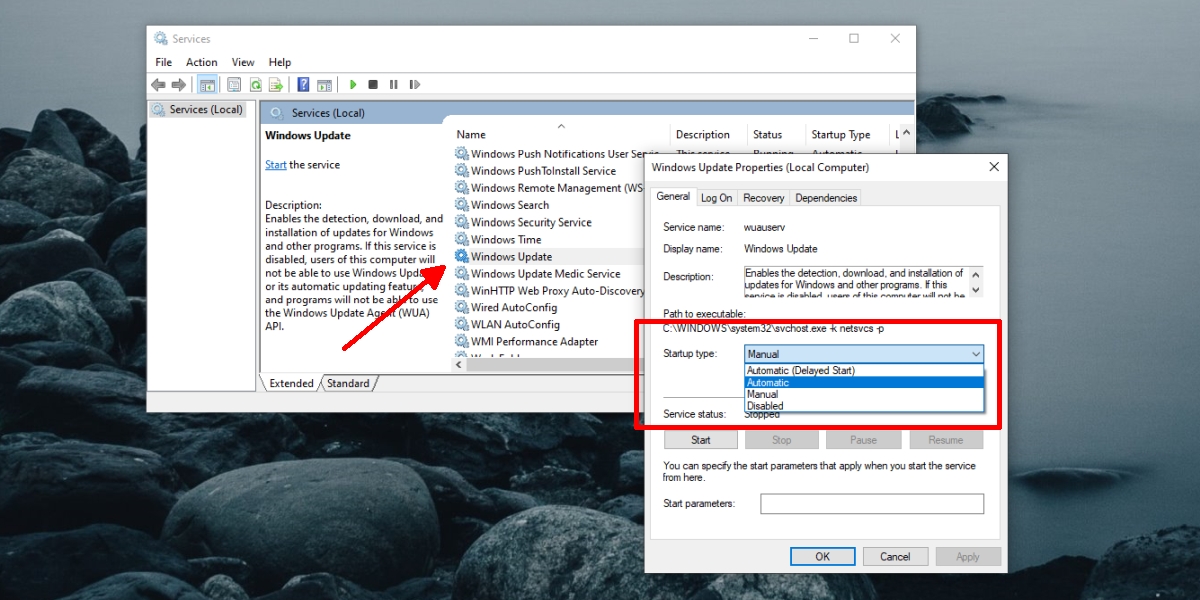Open the File menu

click(x=163, y=62)
